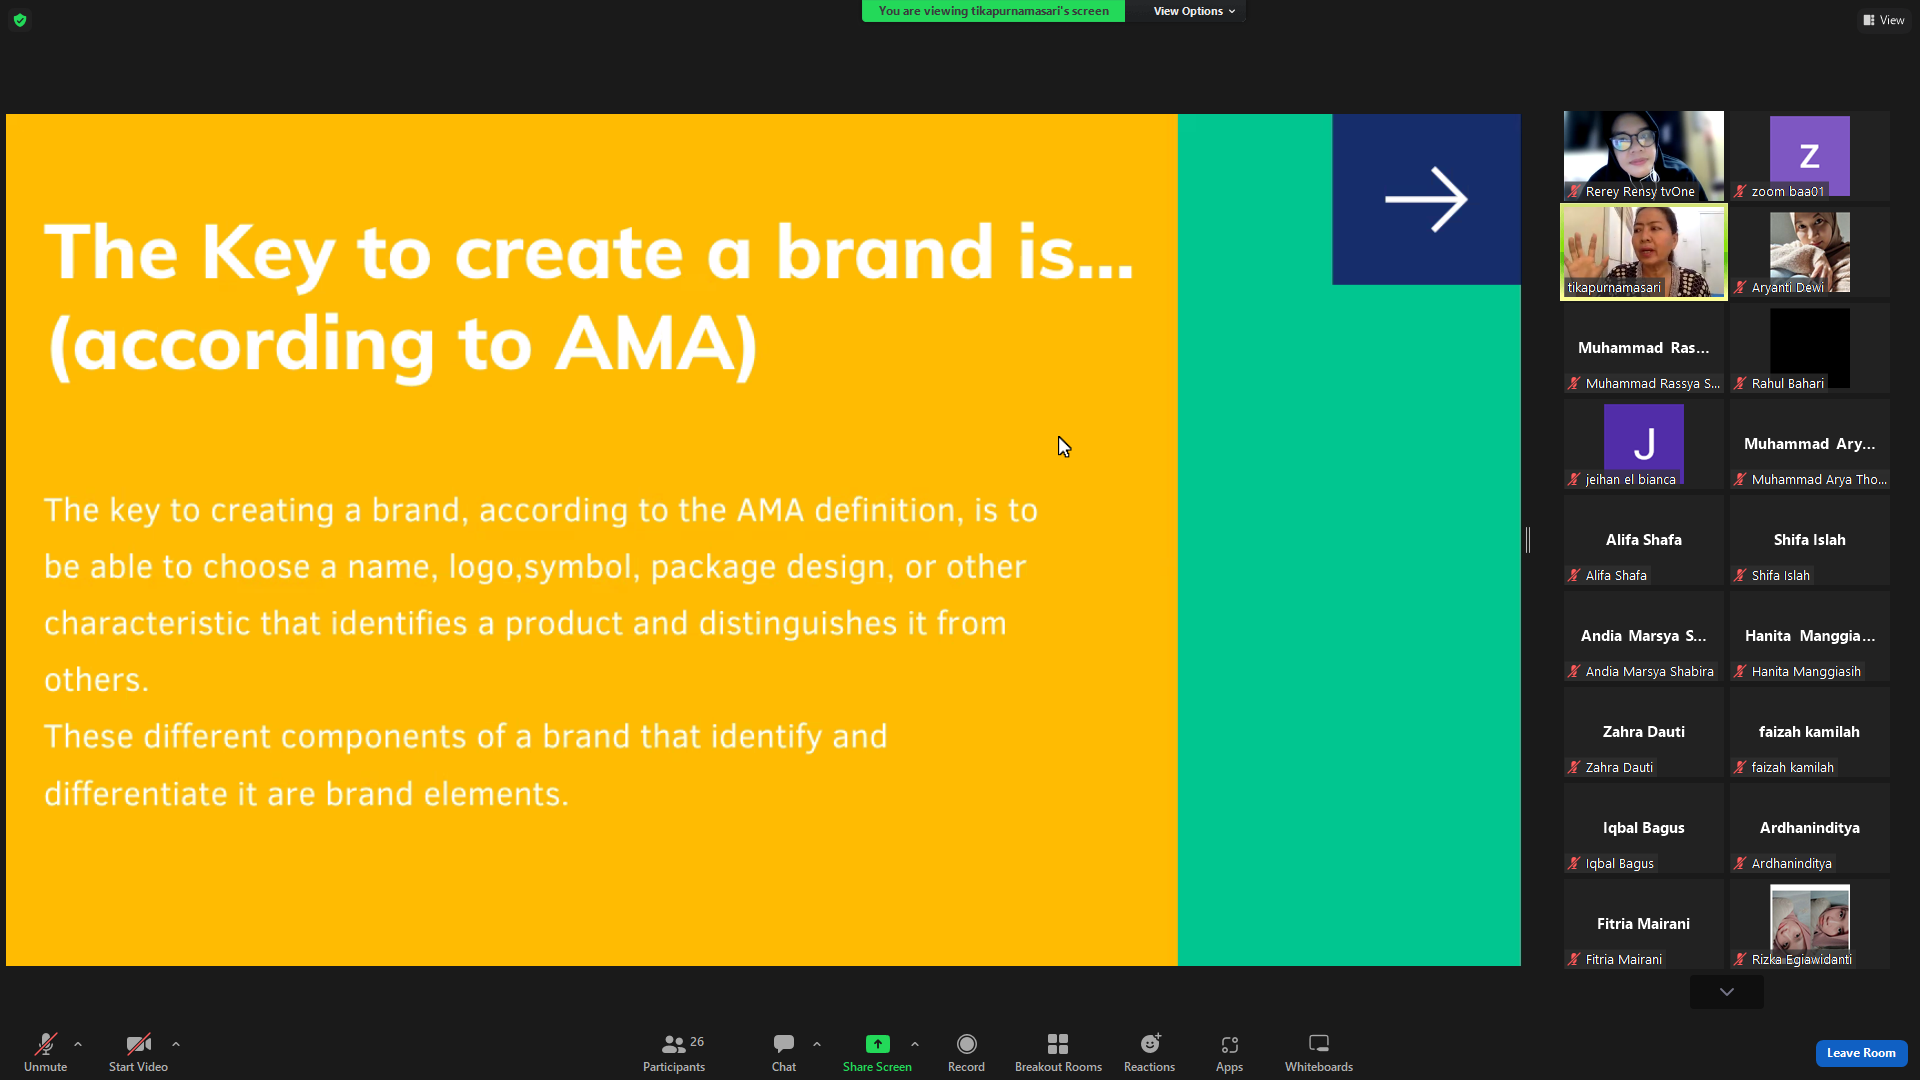Open the Chat bubble icon
Image resolution: width=1920 pixels, height=1080 pixels.
[784, 1044]
